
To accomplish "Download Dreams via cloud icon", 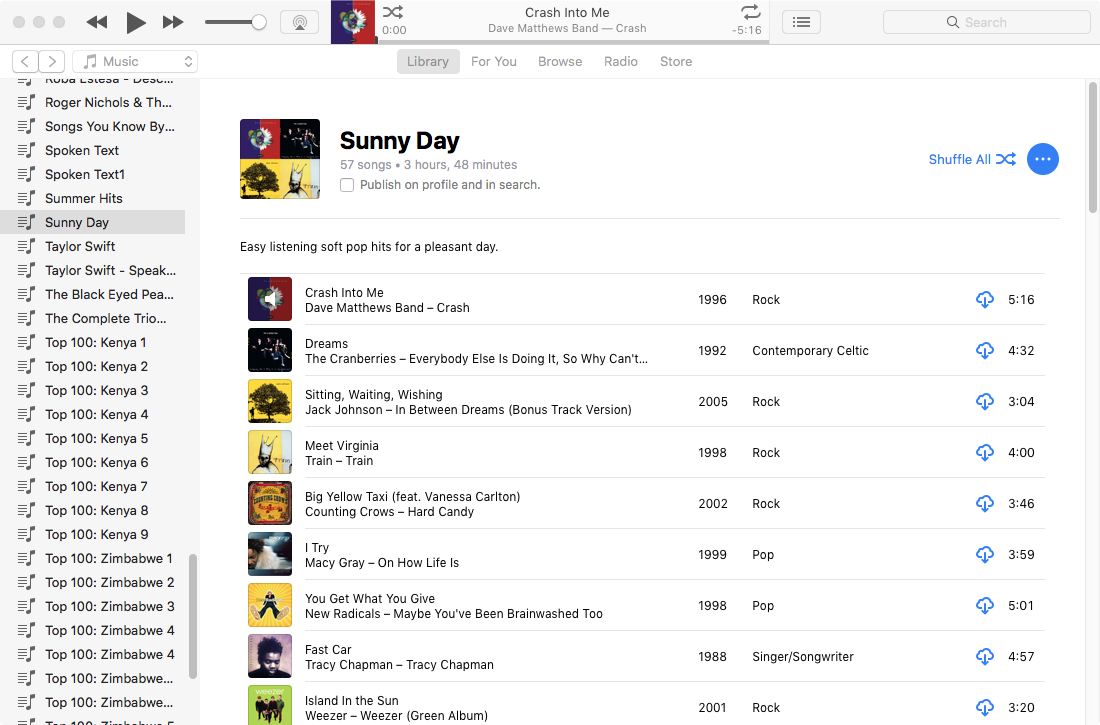I will pyautogui.click(x=984, y=351).
